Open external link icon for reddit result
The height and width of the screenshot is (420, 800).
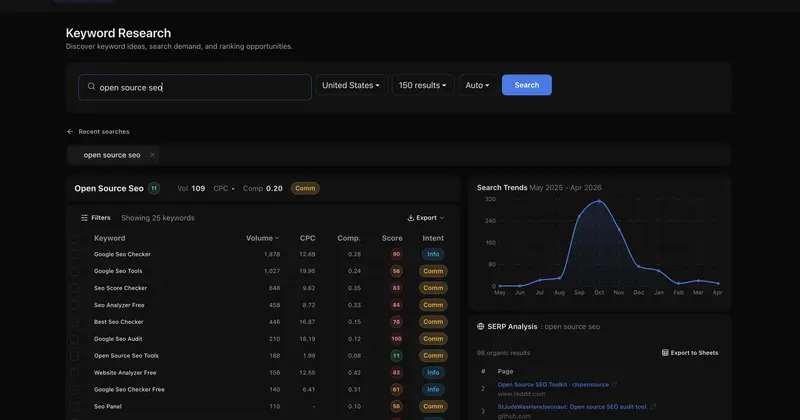(x=614, y=385)
